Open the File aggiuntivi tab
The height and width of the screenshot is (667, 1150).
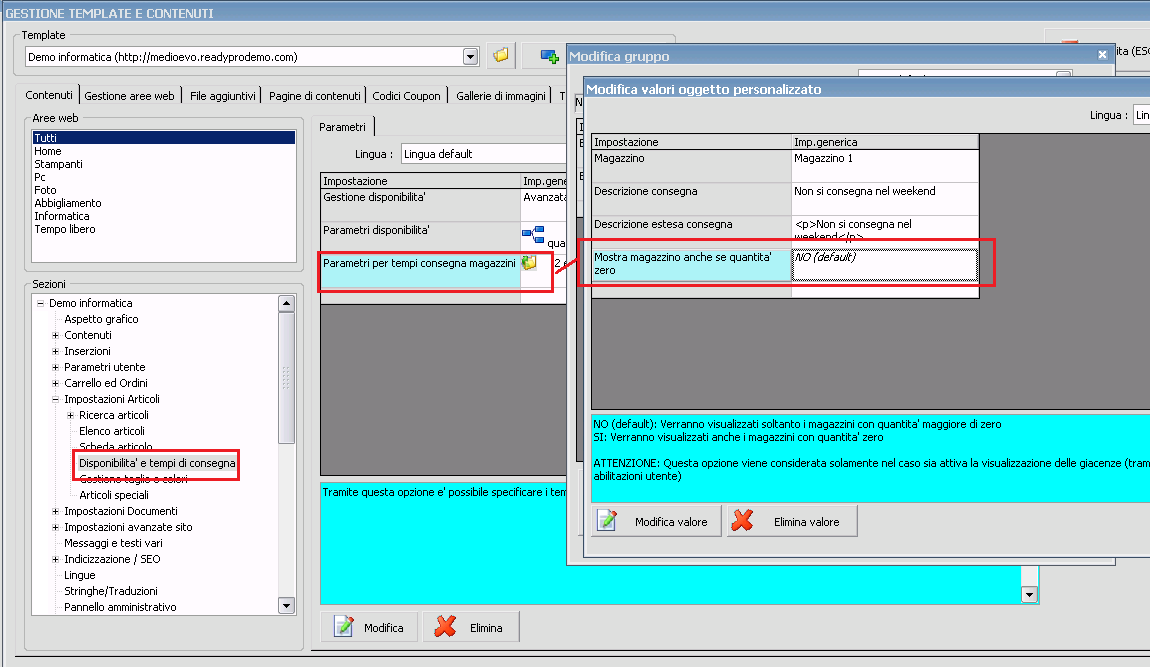coord(222,96)
